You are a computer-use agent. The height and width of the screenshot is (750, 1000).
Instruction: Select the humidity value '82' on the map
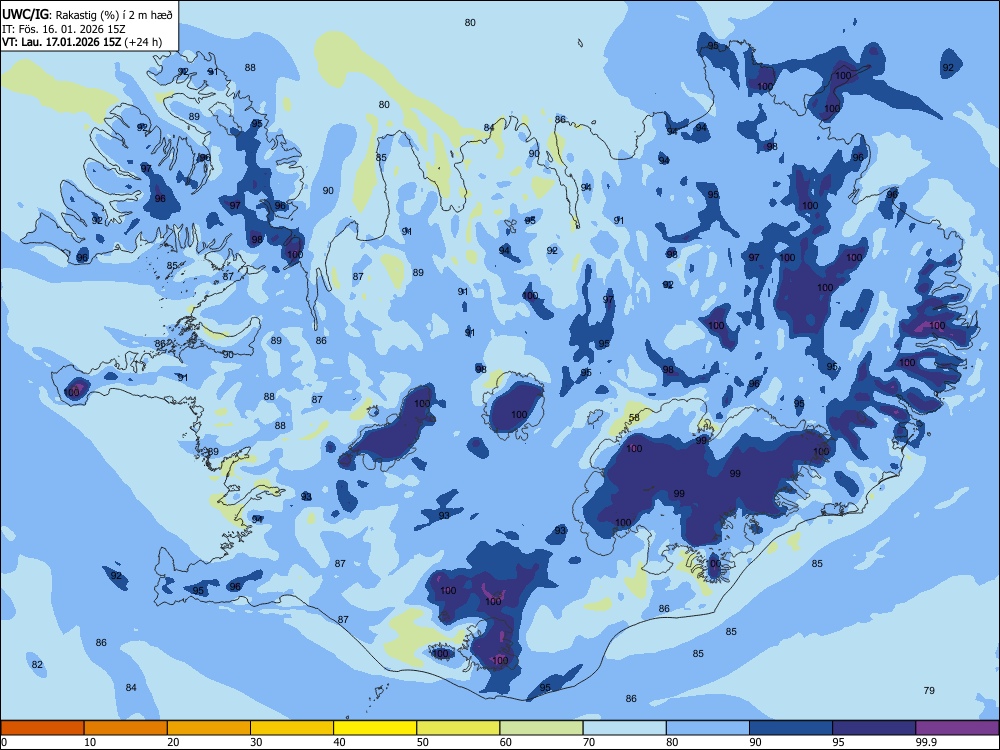pyautogui.click(x=37, y=665)
